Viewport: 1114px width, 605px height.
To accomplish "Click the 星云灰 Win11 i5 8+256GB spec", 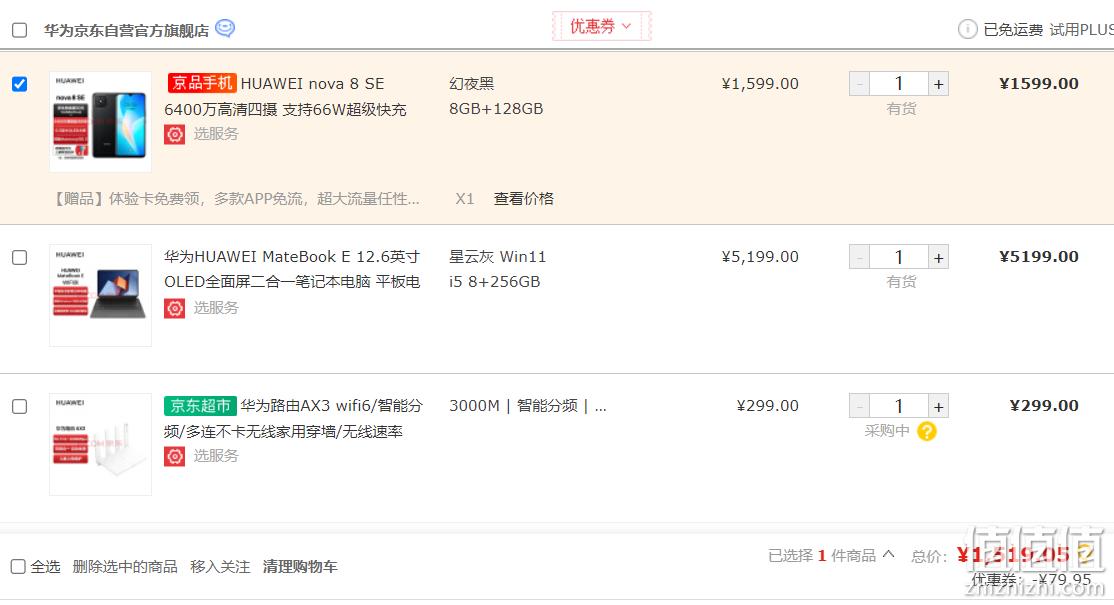I will pyautogui.click(x=497, y=269).
